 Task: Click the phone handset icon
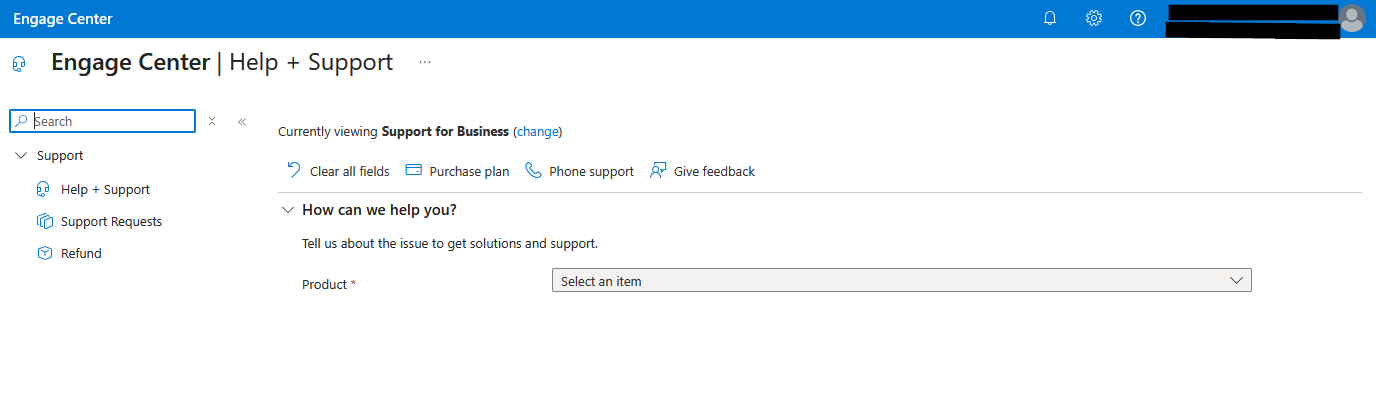pos(533,170)
